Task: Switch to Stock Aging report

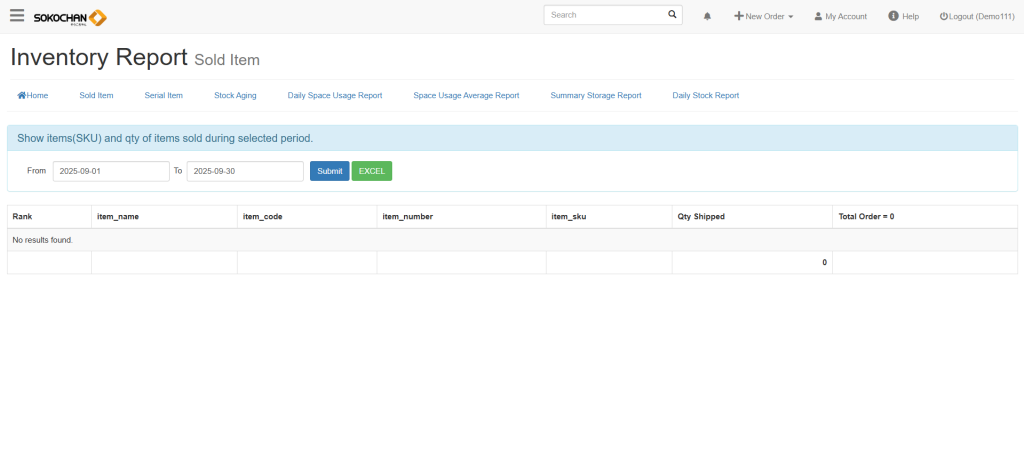Action: 235,96
